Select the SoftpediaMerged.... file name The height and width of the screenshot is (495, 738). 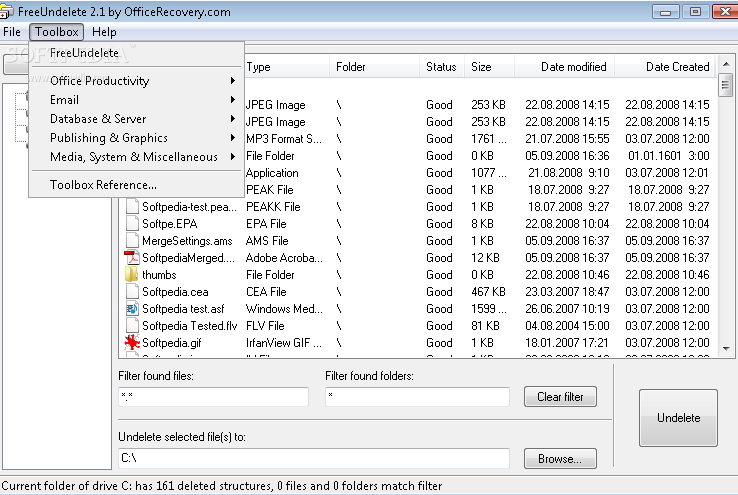[x=188, y=258]
